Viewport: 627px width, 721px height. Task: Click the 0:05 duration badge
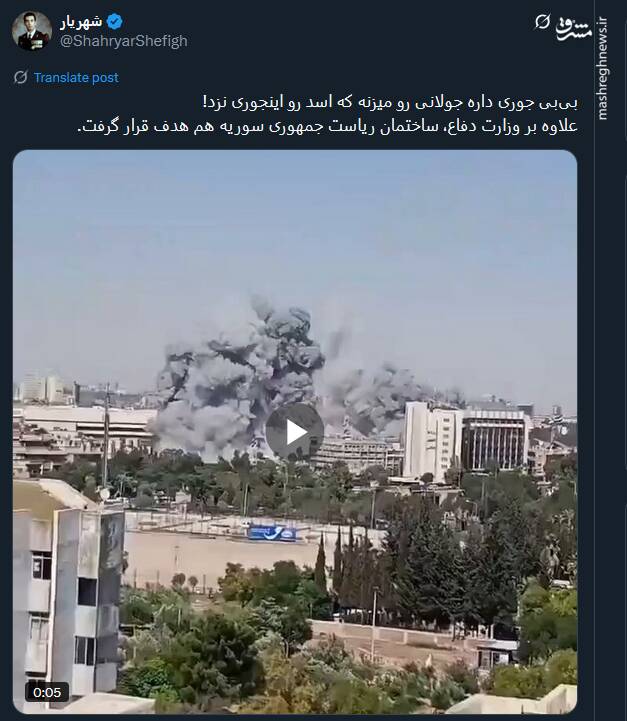point(47,692)
